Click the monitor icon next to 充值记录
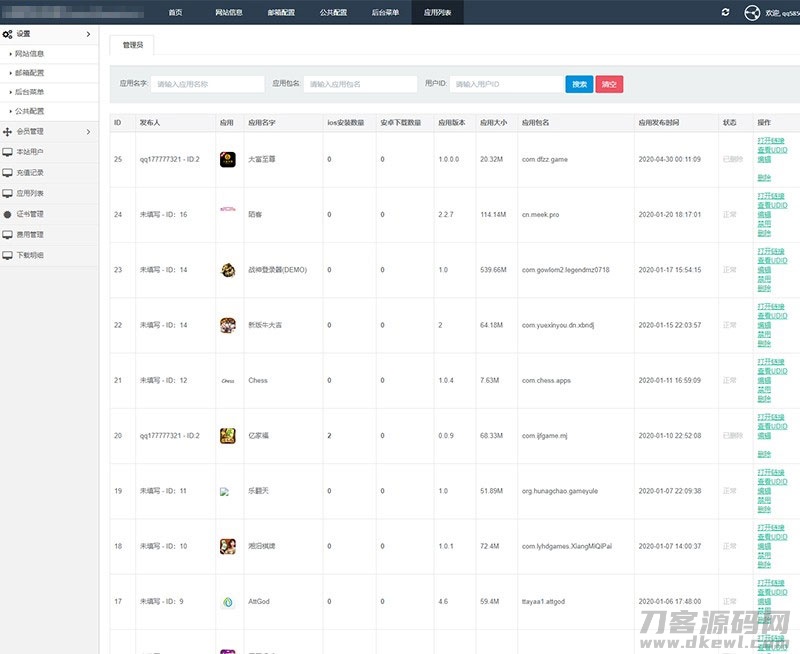Screen dimensions: 800x654 pyautogui.click(x=8, y=172)
